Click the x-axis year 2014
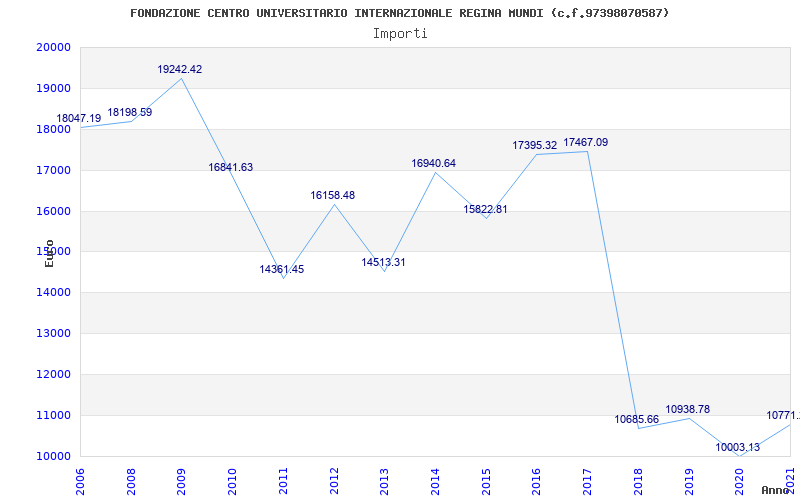 (x=435, y=481)
